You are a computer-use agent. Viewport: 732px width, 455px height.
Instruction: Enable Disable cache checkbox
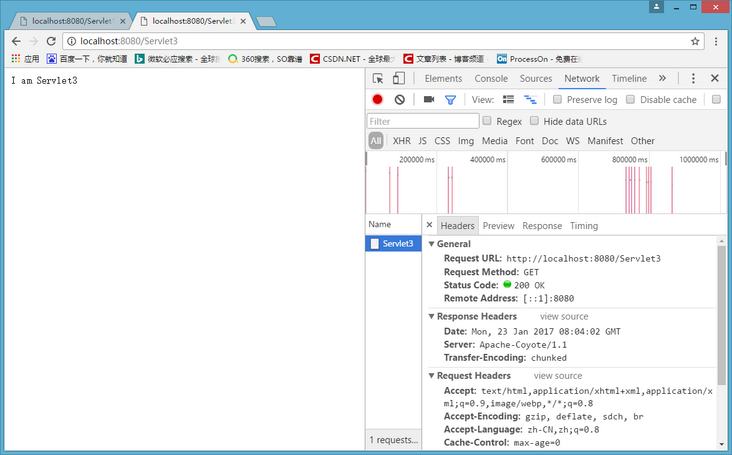[x=630, y=99]
